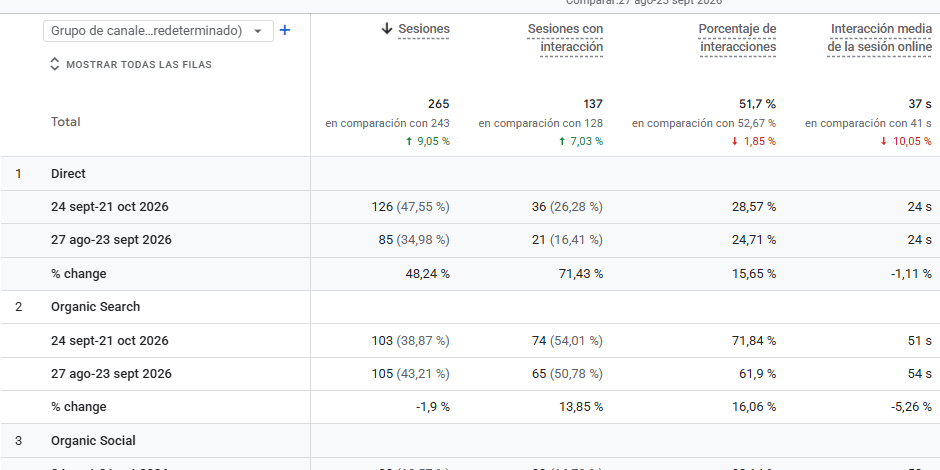Screen dimensions: 940x470
Task: Click Organic Search engaged sessions 65 (50,78 %)
Action: (x=567, y=373)
